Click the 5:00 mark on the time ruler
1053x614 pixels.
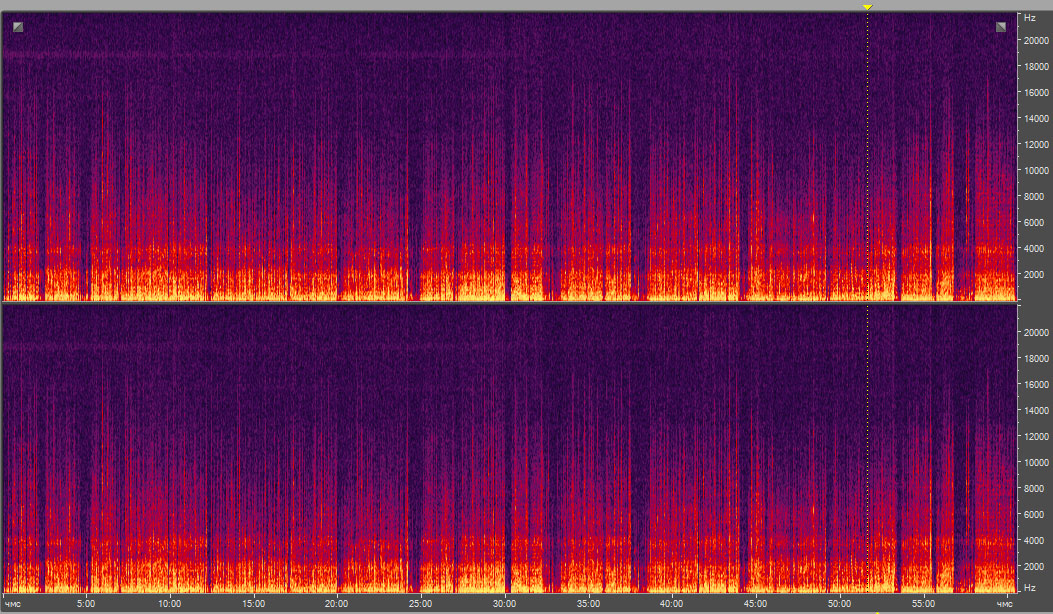tap(86, 604)
